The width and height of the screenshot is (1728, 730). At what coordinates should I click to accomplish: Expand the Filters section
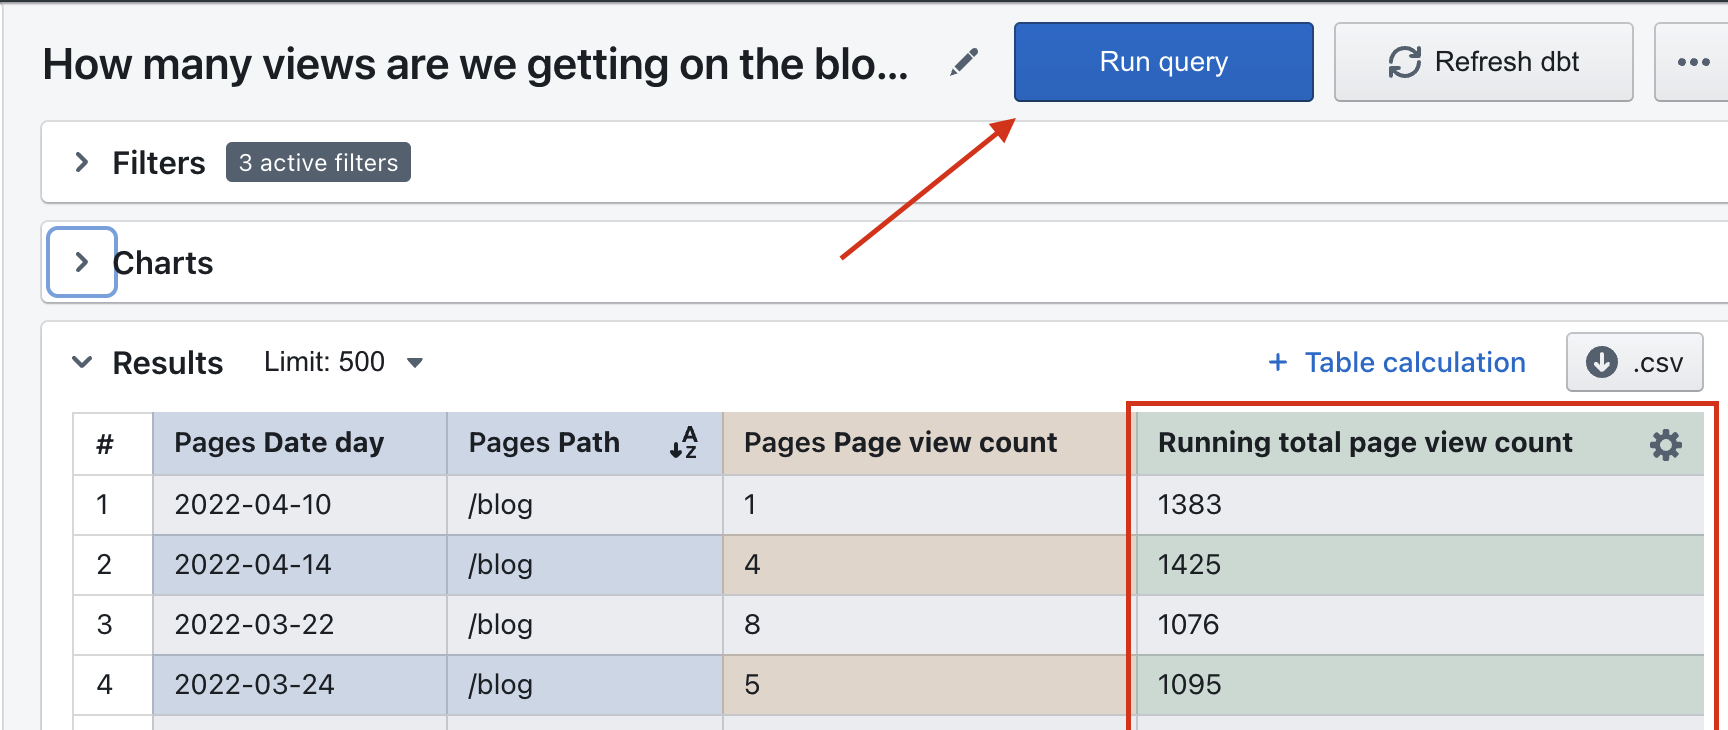[x=82, y=162]
